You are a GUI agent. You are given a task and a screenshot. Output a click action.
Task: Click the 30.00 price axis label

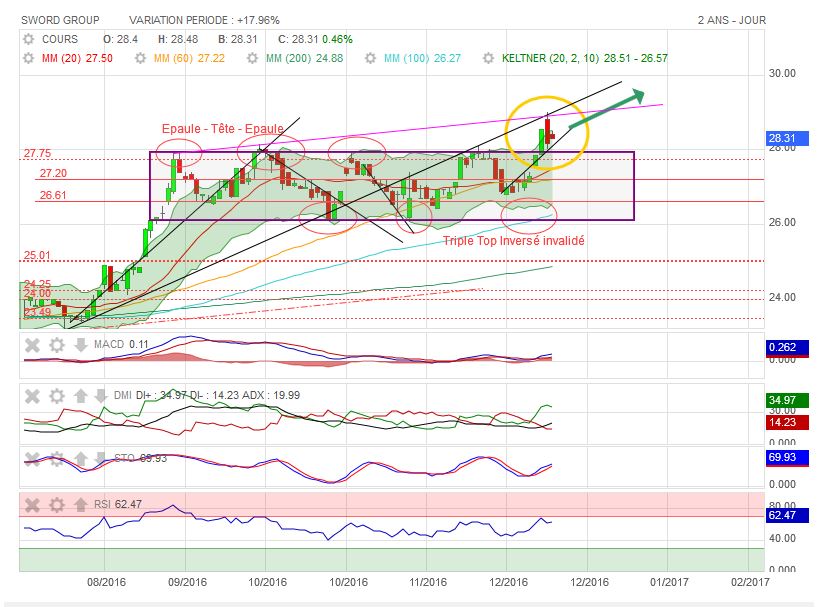[782, 73]
